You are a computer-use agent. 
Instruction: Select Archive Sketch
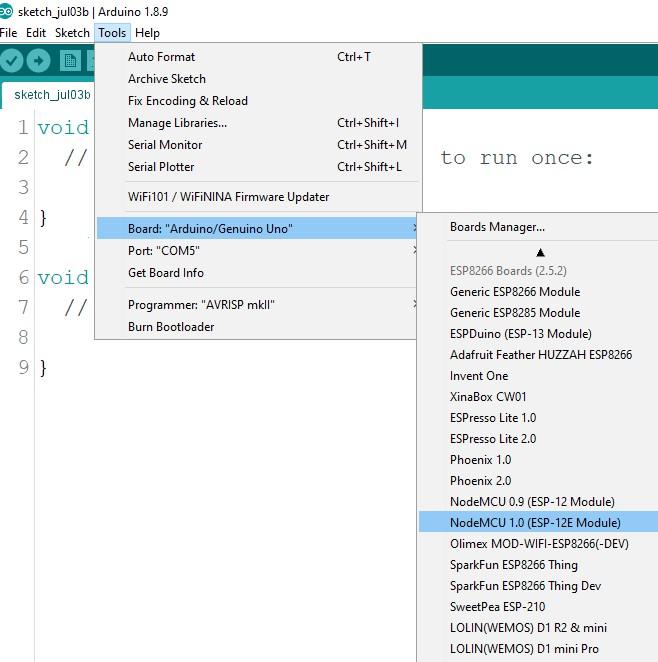pyautogui.click(x=257, y=79)
